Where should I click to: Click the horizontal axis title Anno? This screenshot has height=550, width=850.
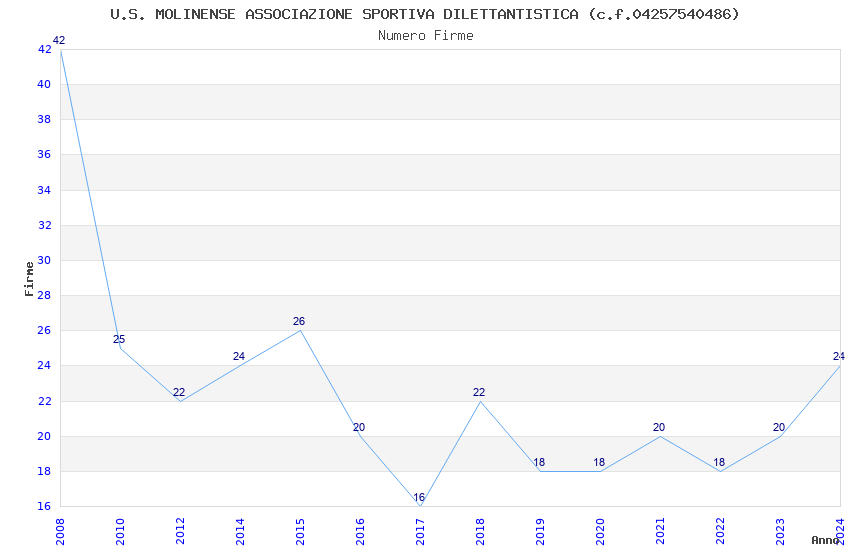(x=826, y=540)
